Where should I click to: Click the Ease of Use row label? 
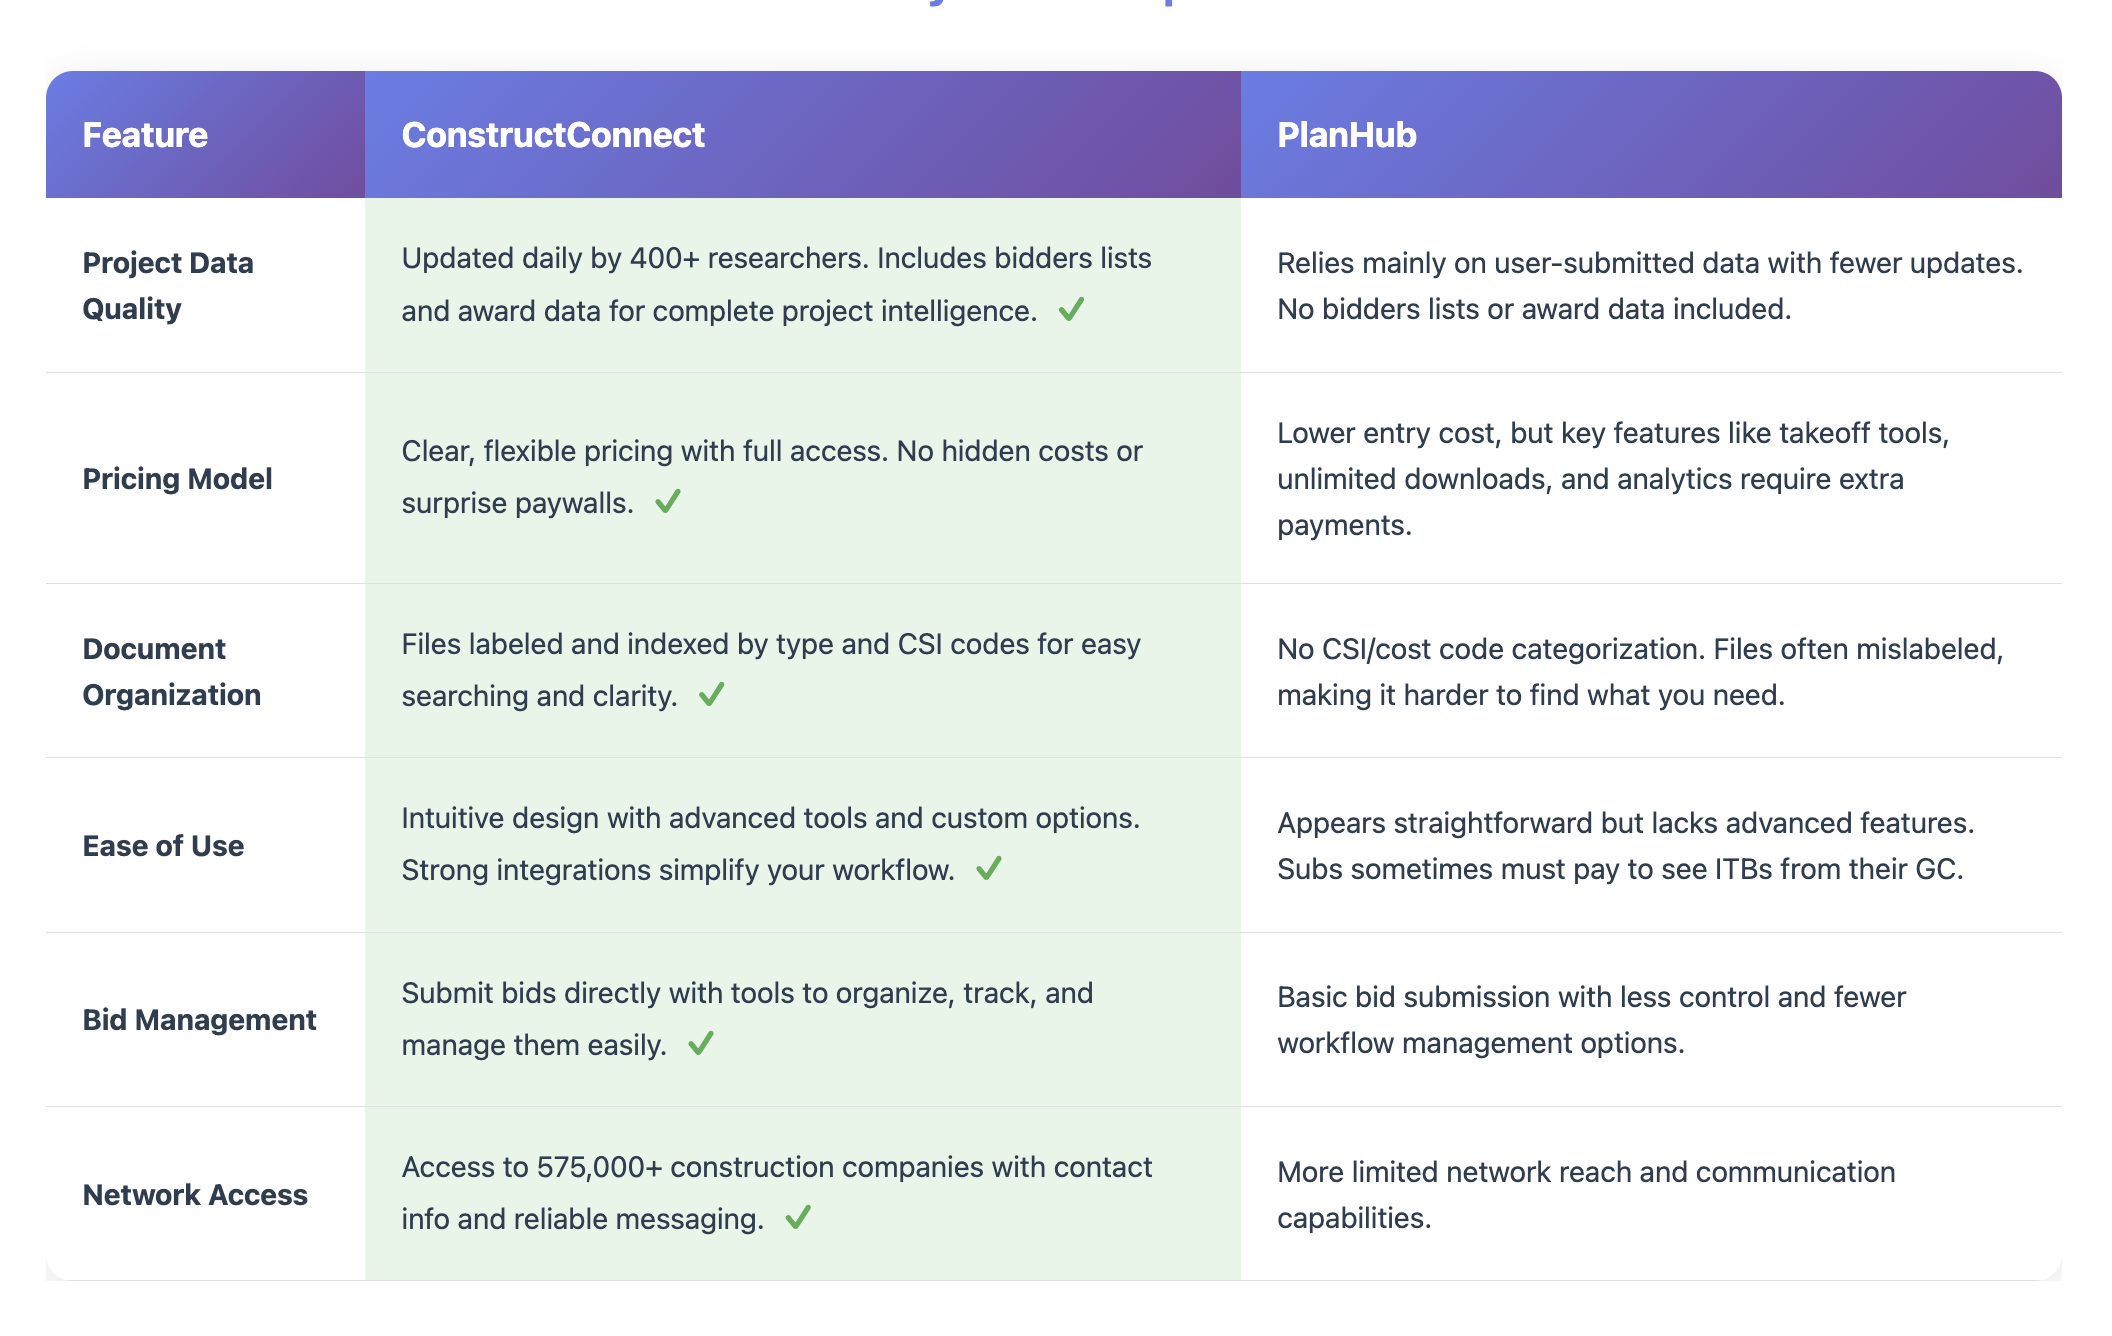pyautogui.click(x=163, y=846)
